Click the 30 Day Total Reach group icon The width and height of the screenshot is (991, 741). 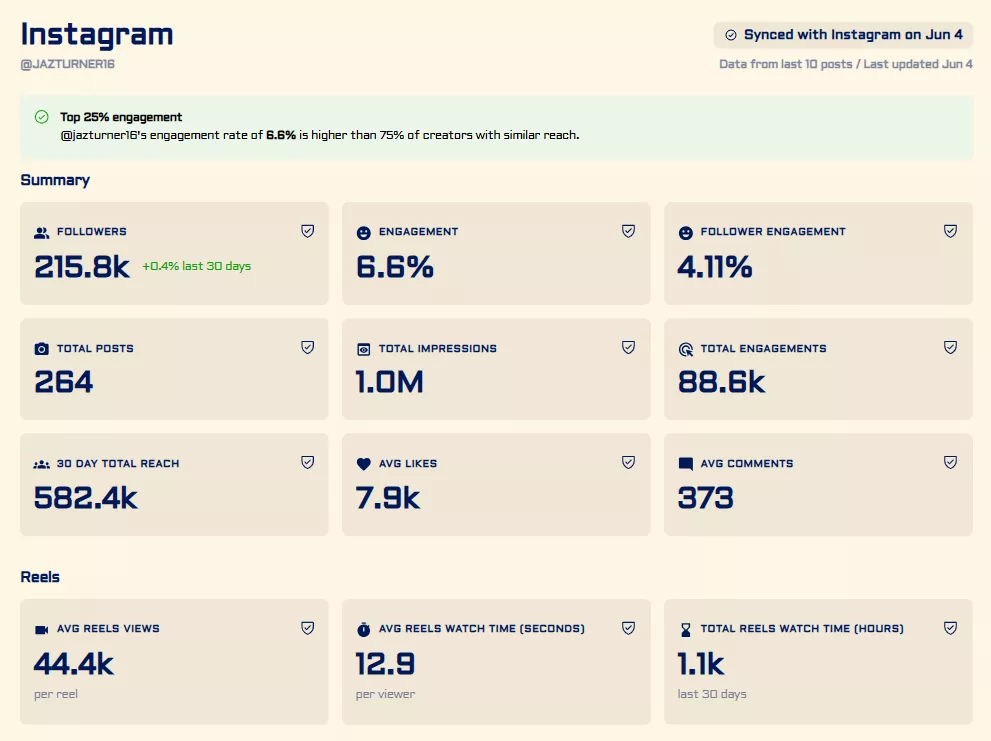click(x=42, y=464)
